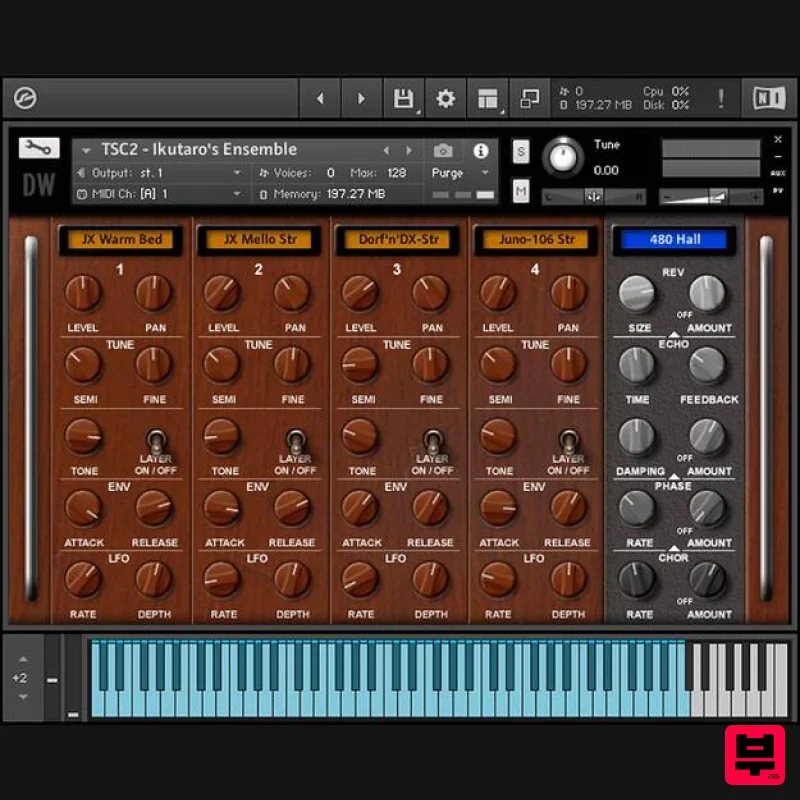Click the wrench icon to edit the instrument
This screenshot has width=800, height=800.
click(37, 146)
